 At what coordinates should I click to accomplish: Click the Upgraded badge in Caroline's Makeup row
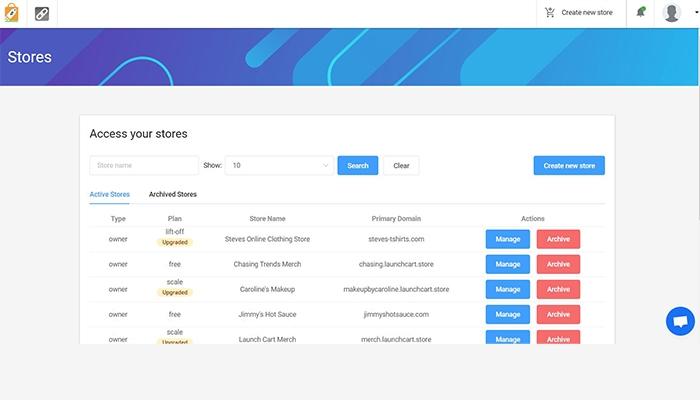tap(175, 292)
